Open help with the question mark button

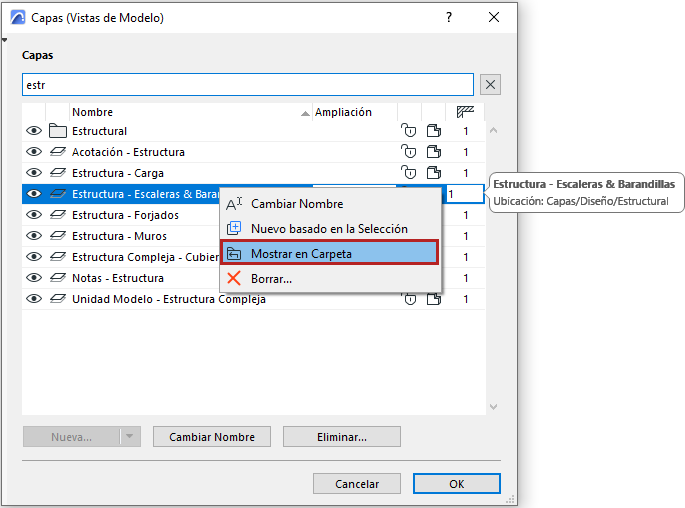tap(449, 17)
